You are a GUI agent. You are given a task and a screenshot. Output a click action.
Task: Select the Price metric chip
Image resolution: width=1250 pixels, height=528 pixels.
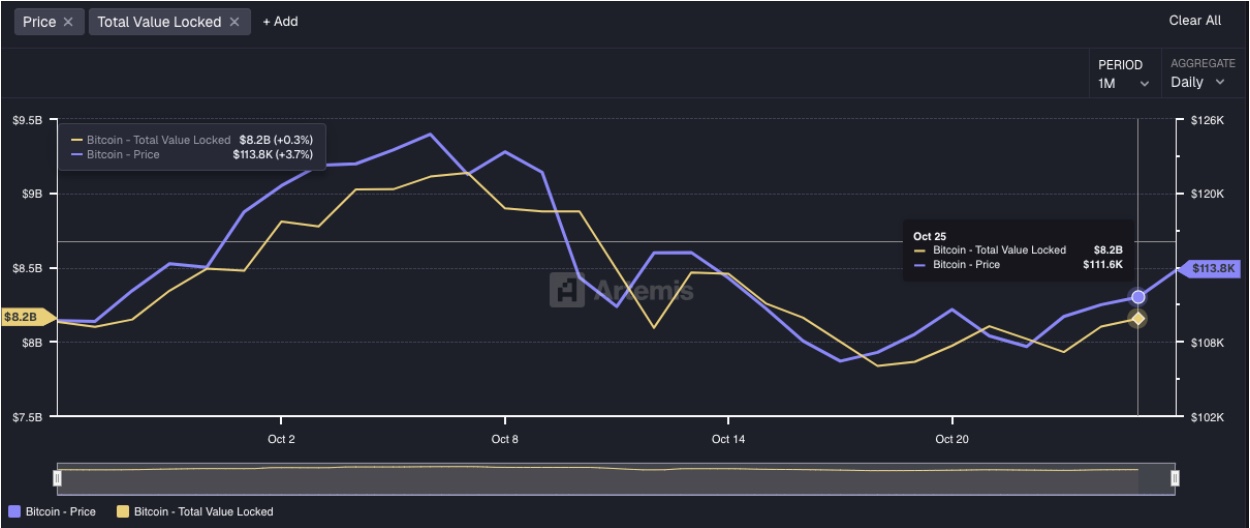[39, 22]
